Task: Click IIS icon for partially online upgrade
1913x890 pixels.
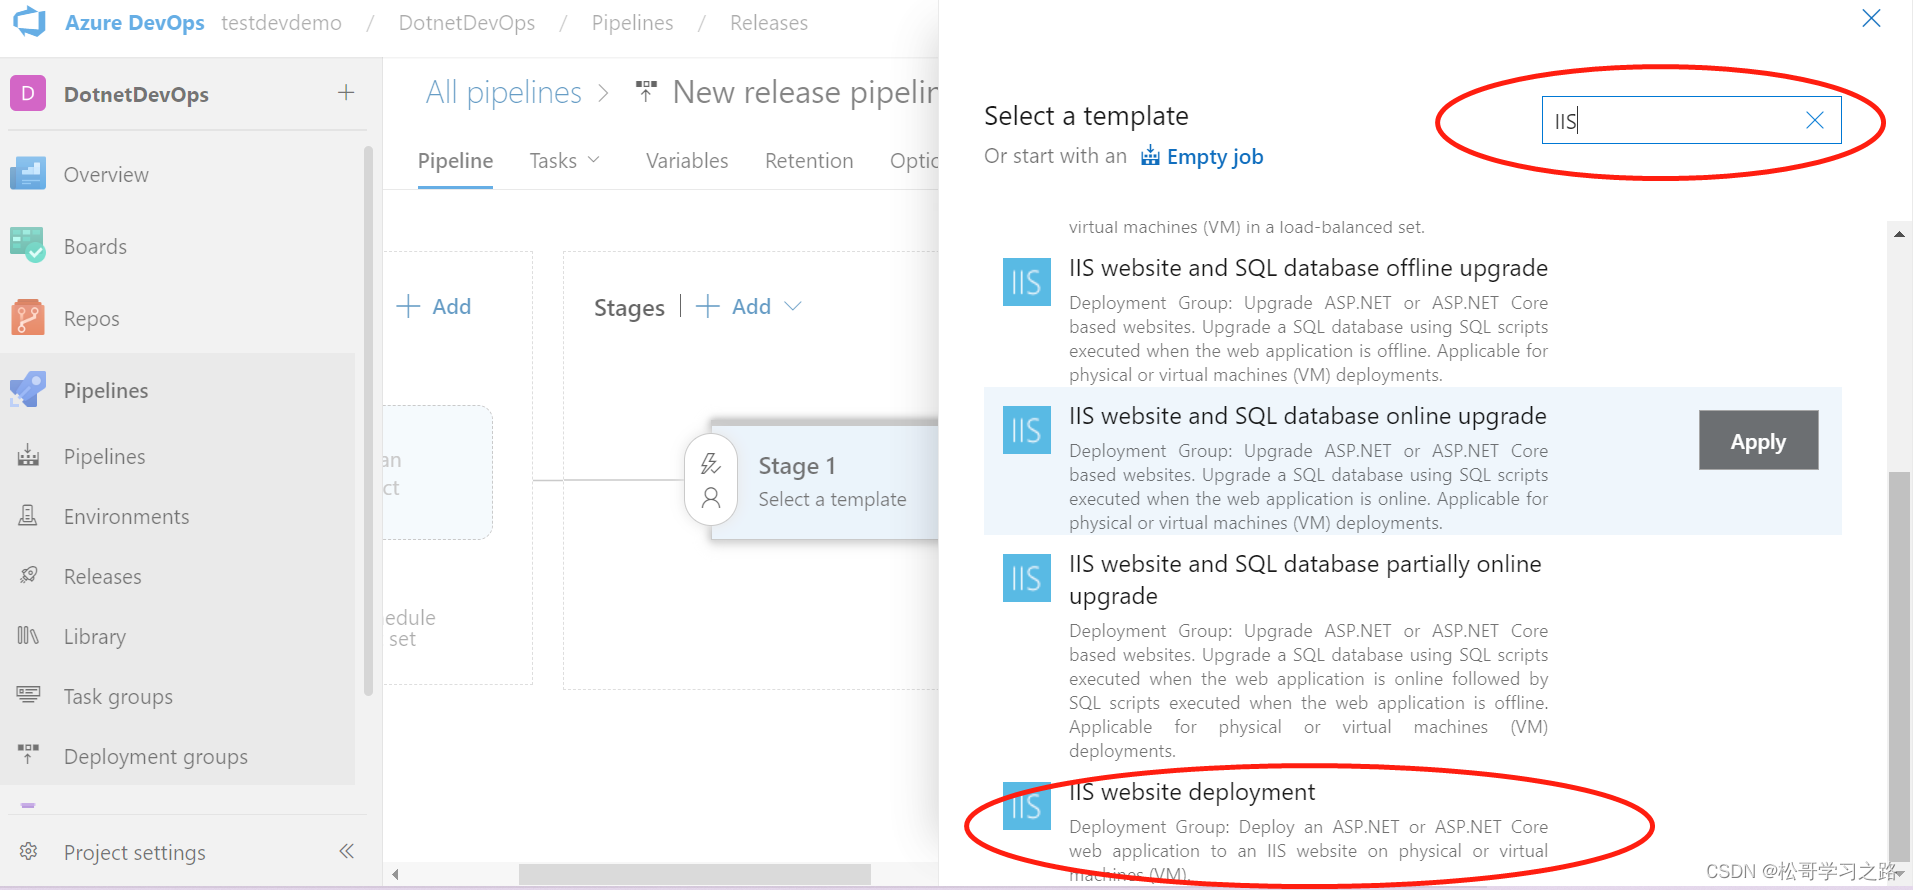Action: point(1027,578)
